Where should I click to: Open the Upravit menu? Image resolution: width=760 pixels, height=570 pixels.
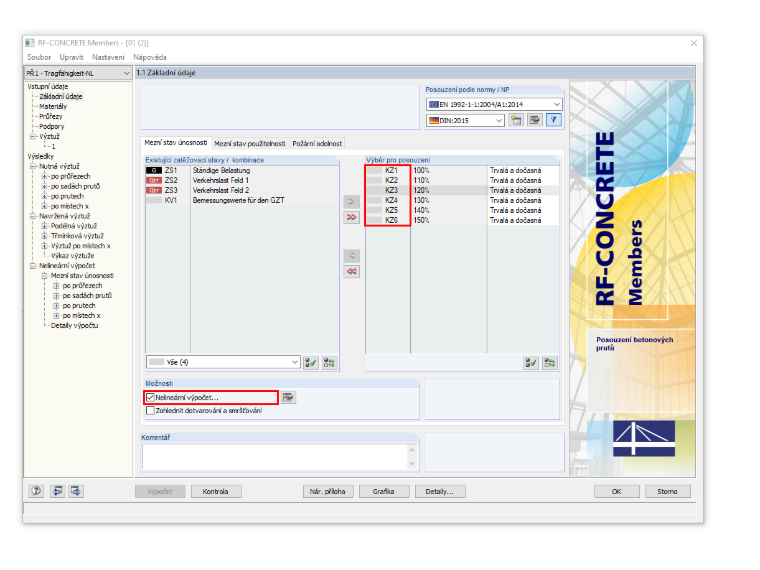(71, 57)
